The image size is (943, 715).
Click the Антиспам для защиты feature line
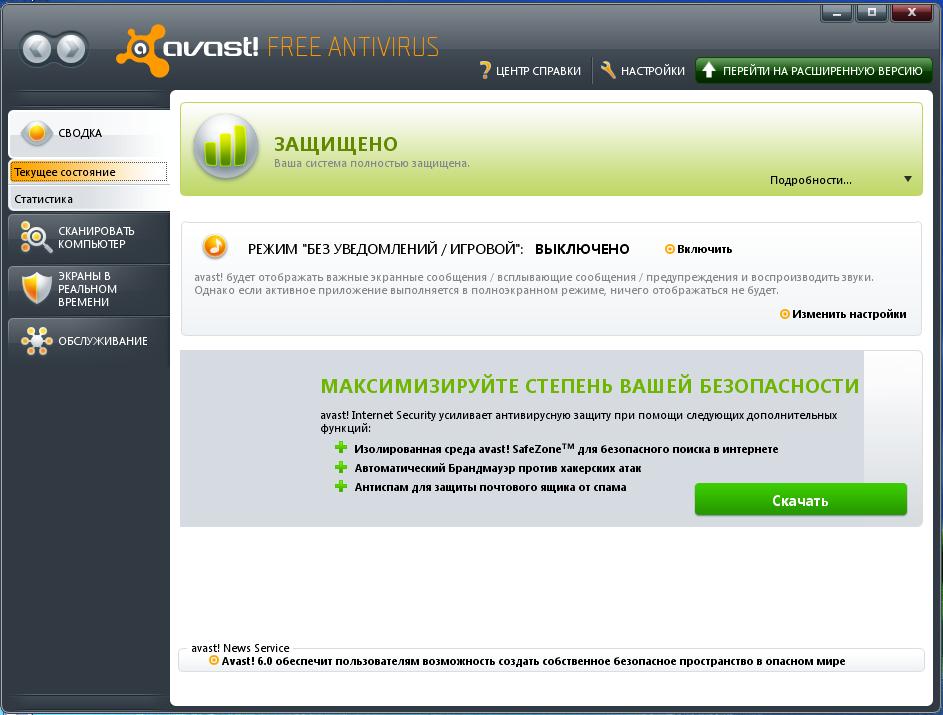[490, 487]
